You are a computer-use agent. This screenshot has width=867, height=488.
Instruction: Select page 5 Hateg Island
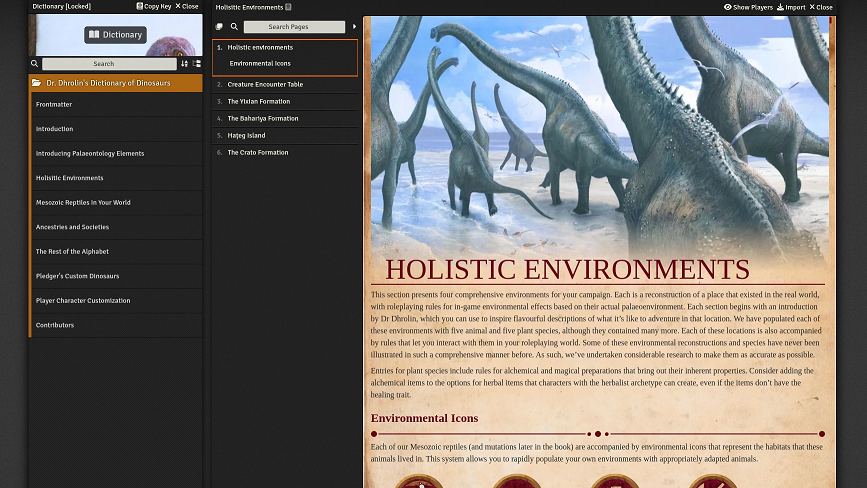tap(285, 135)
